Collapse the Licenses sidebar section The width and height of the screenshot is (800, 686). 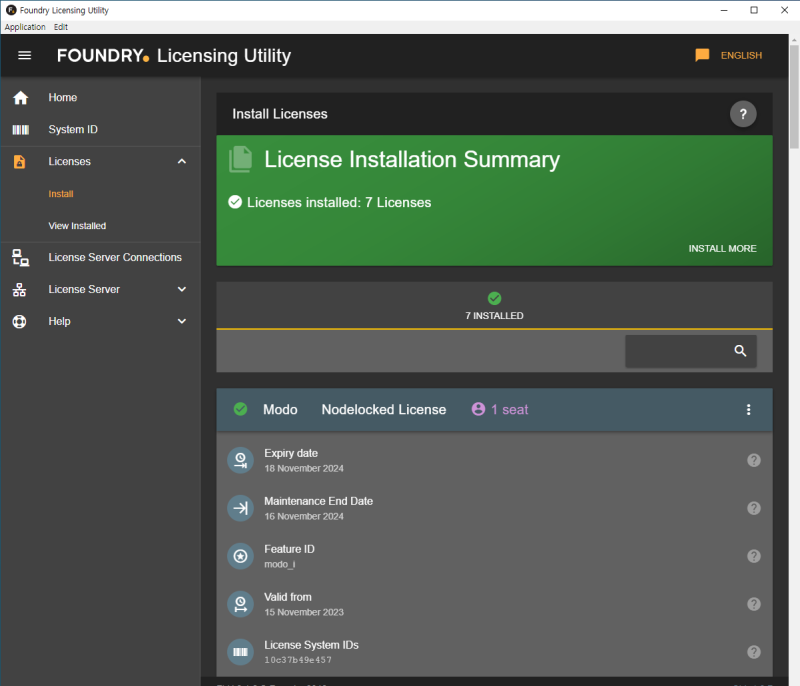[x=182, y=161]
